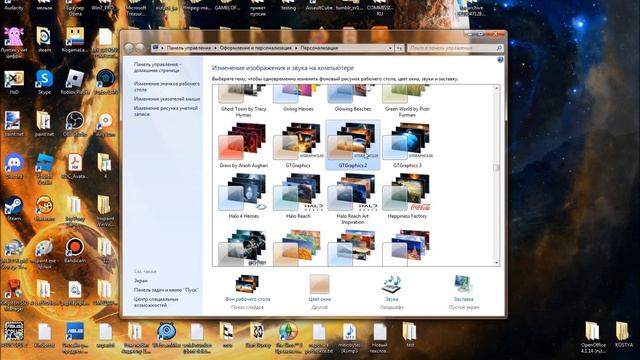Click Панель управления in the address breadcrumb
Image resolution: width=640 pixels, height=360 pixels.
coord(189,48)
